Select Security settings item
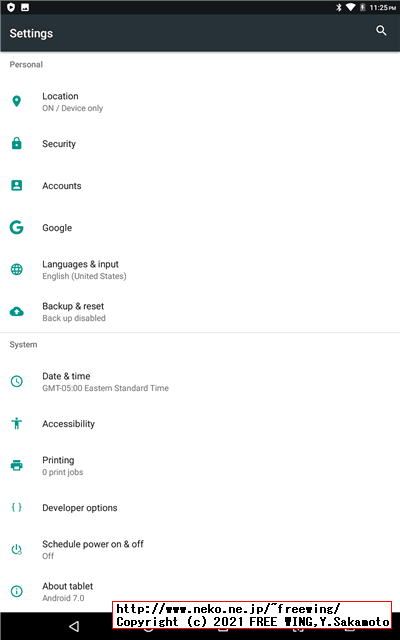 click(x=200, y=143)
